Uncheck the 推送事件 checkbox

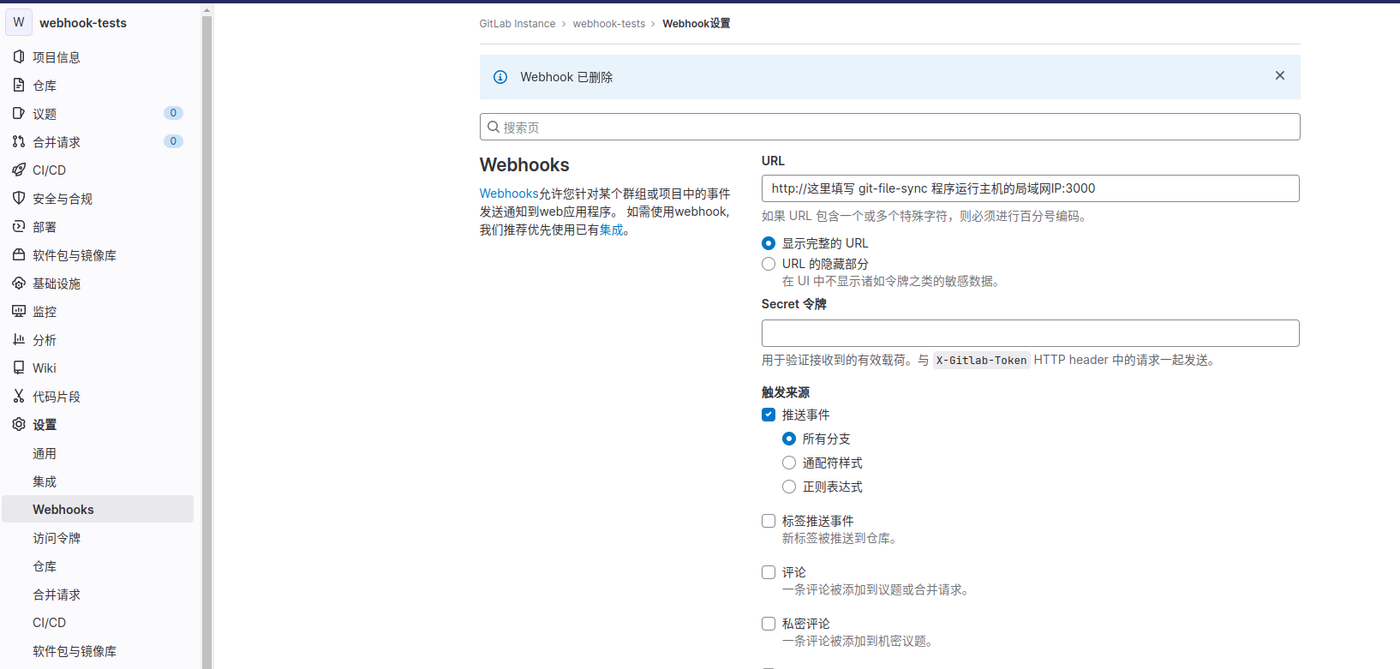[x=768, y=415]
